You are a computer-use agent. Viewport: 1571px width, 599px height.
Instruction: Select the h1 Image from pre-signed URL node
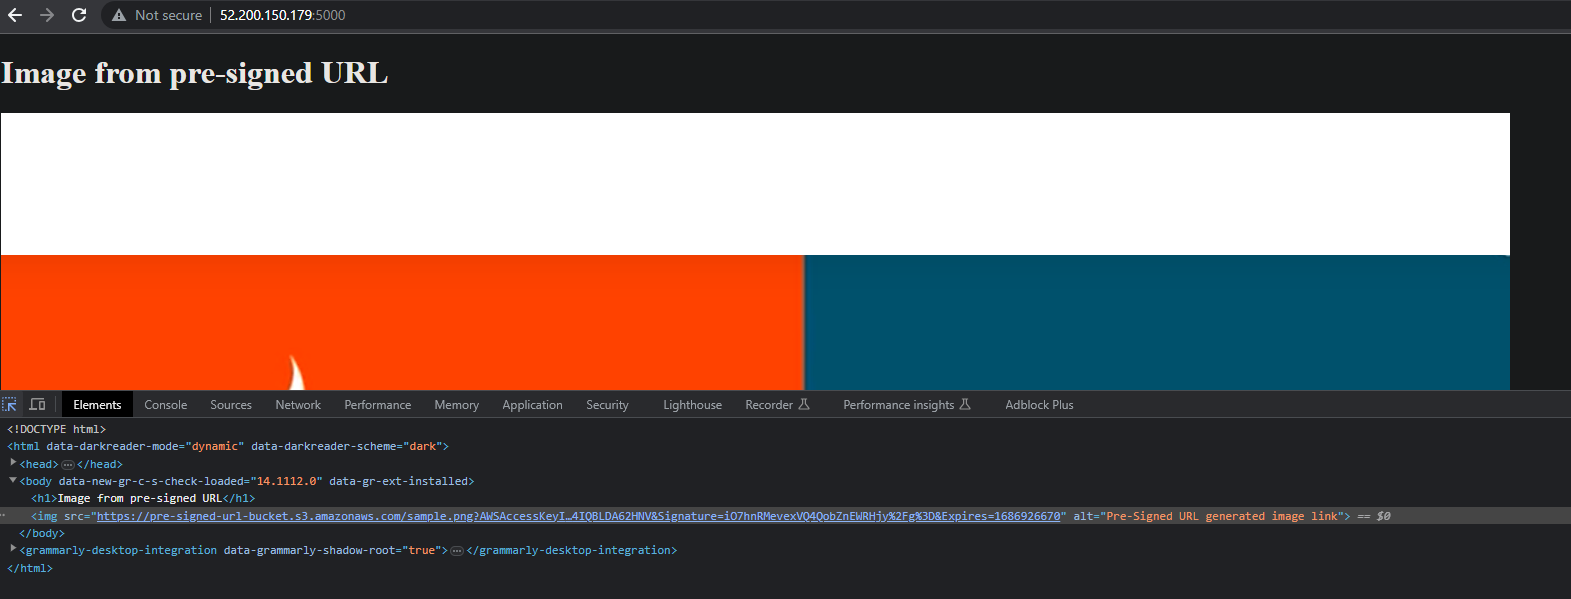click(143, 498)
